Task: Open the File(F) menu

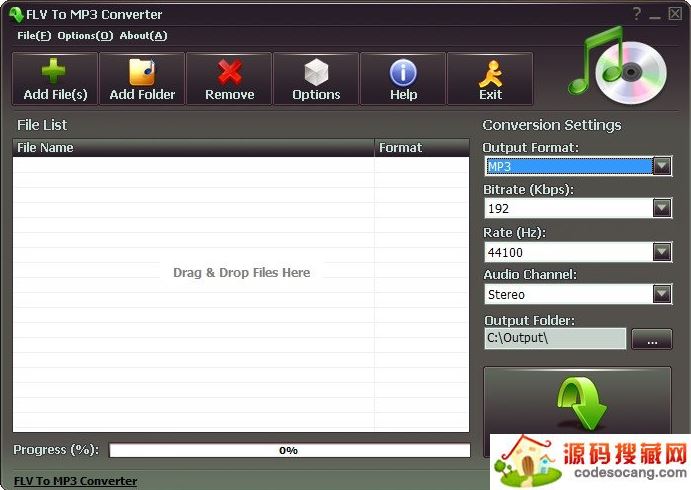Action: coord(34,36)
